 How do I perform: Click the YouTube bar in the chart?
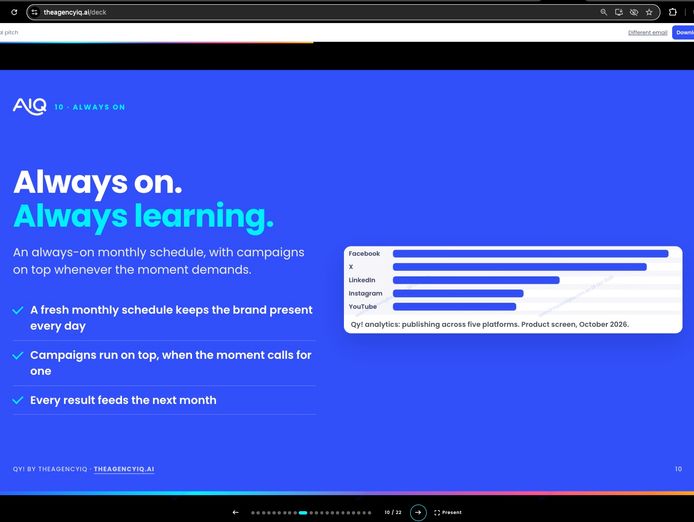click(455, 307)
